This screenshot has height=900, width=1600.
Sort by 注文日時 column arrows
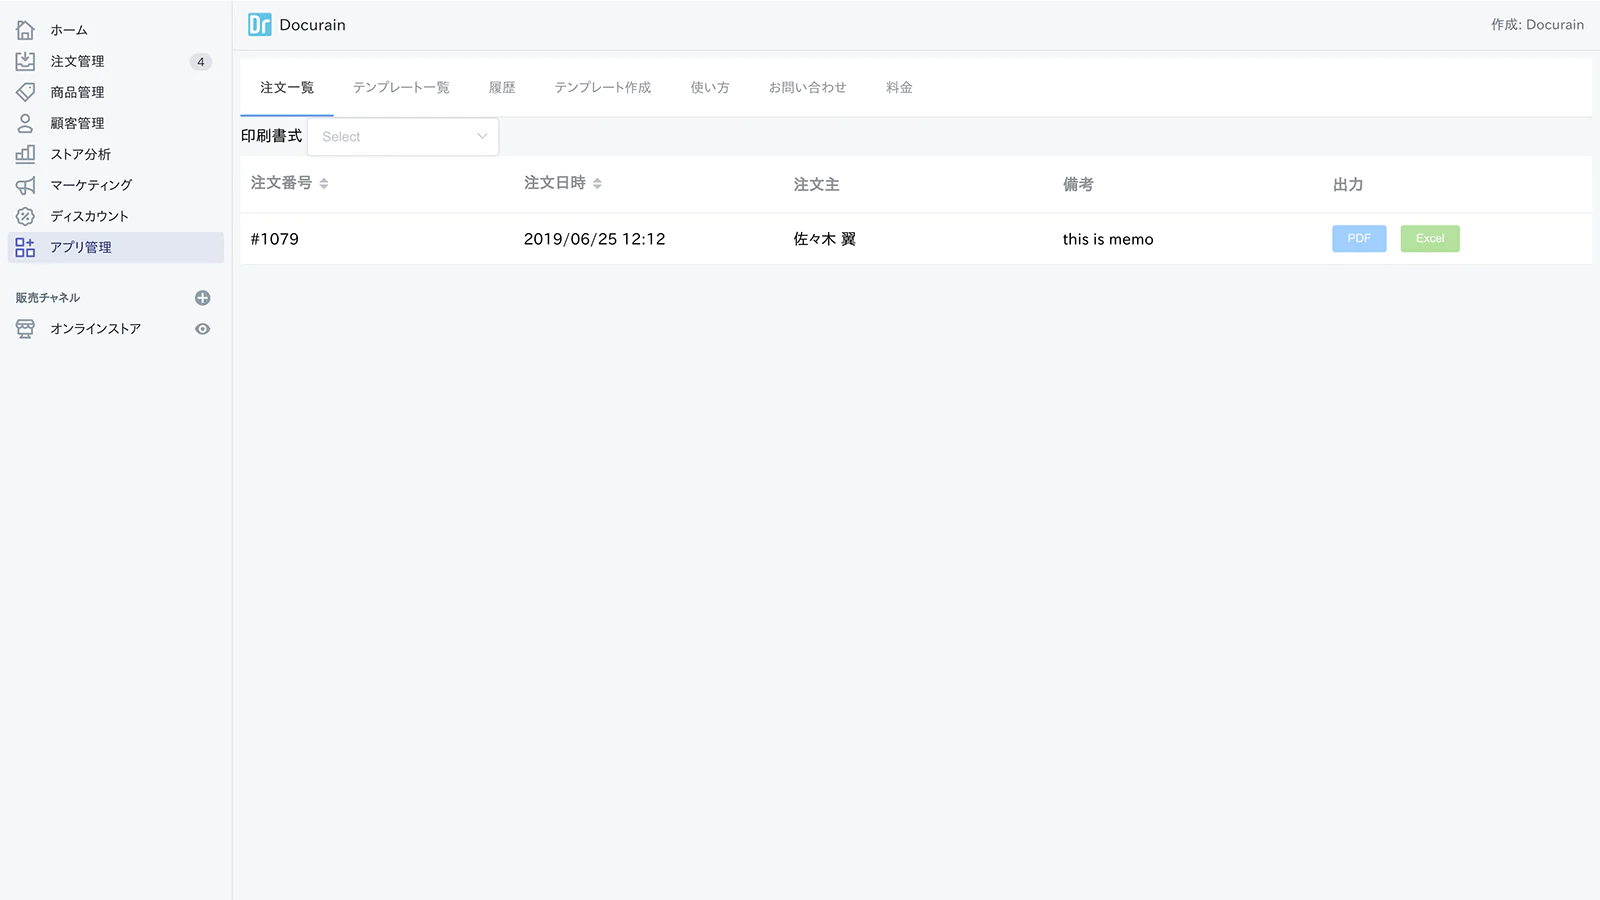pos(597,184)
